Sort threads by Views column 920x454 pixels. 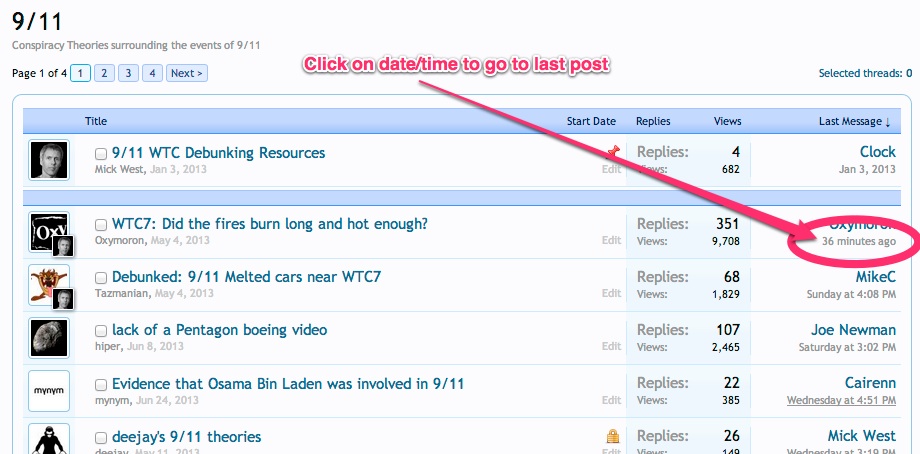pos(727,121)
